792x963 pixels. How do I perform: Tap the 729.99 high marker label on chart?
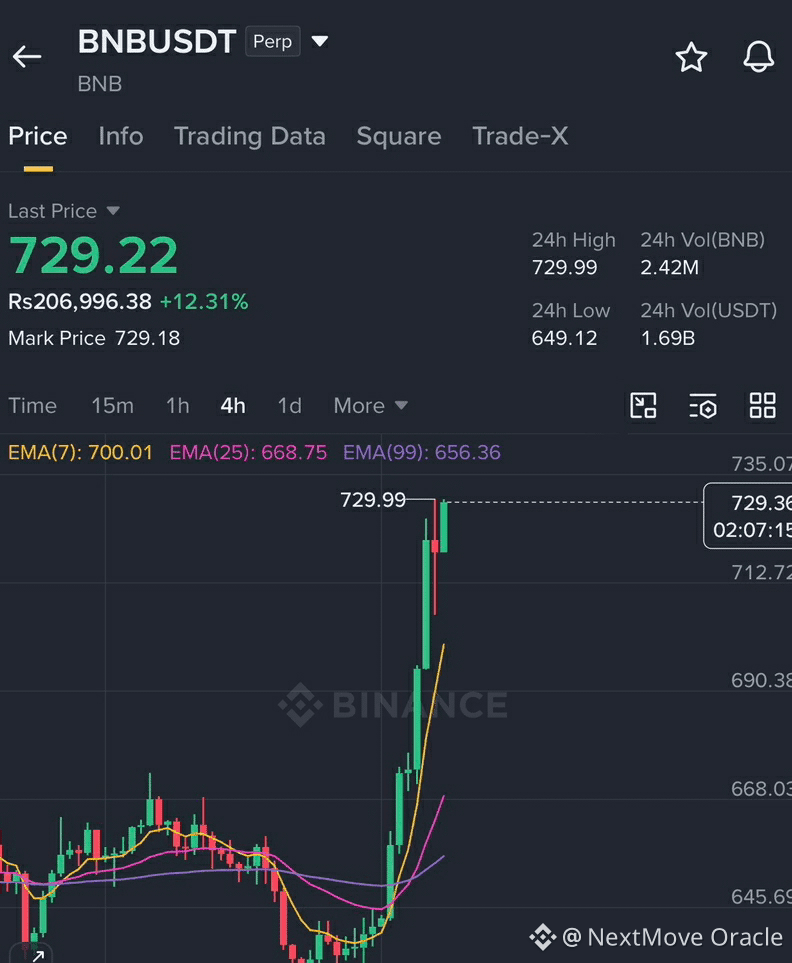click(373, 500)
